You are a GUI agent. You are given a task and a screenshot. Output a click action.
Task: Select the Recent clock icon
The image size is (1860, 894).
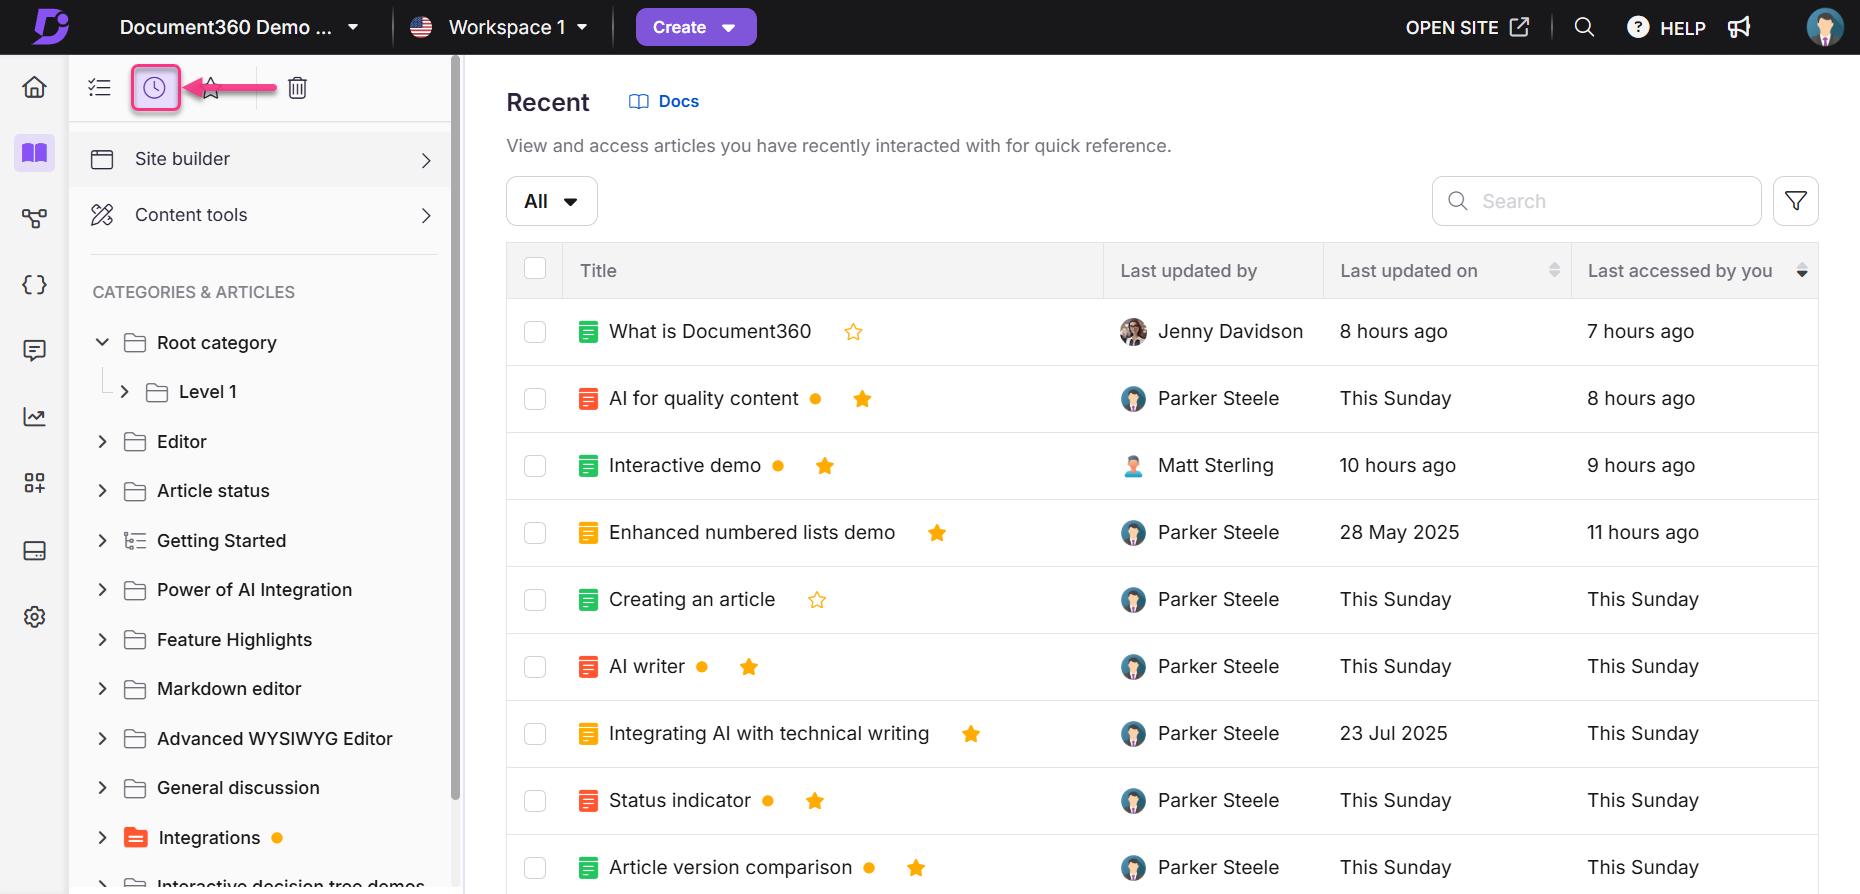tap(155, 88)
